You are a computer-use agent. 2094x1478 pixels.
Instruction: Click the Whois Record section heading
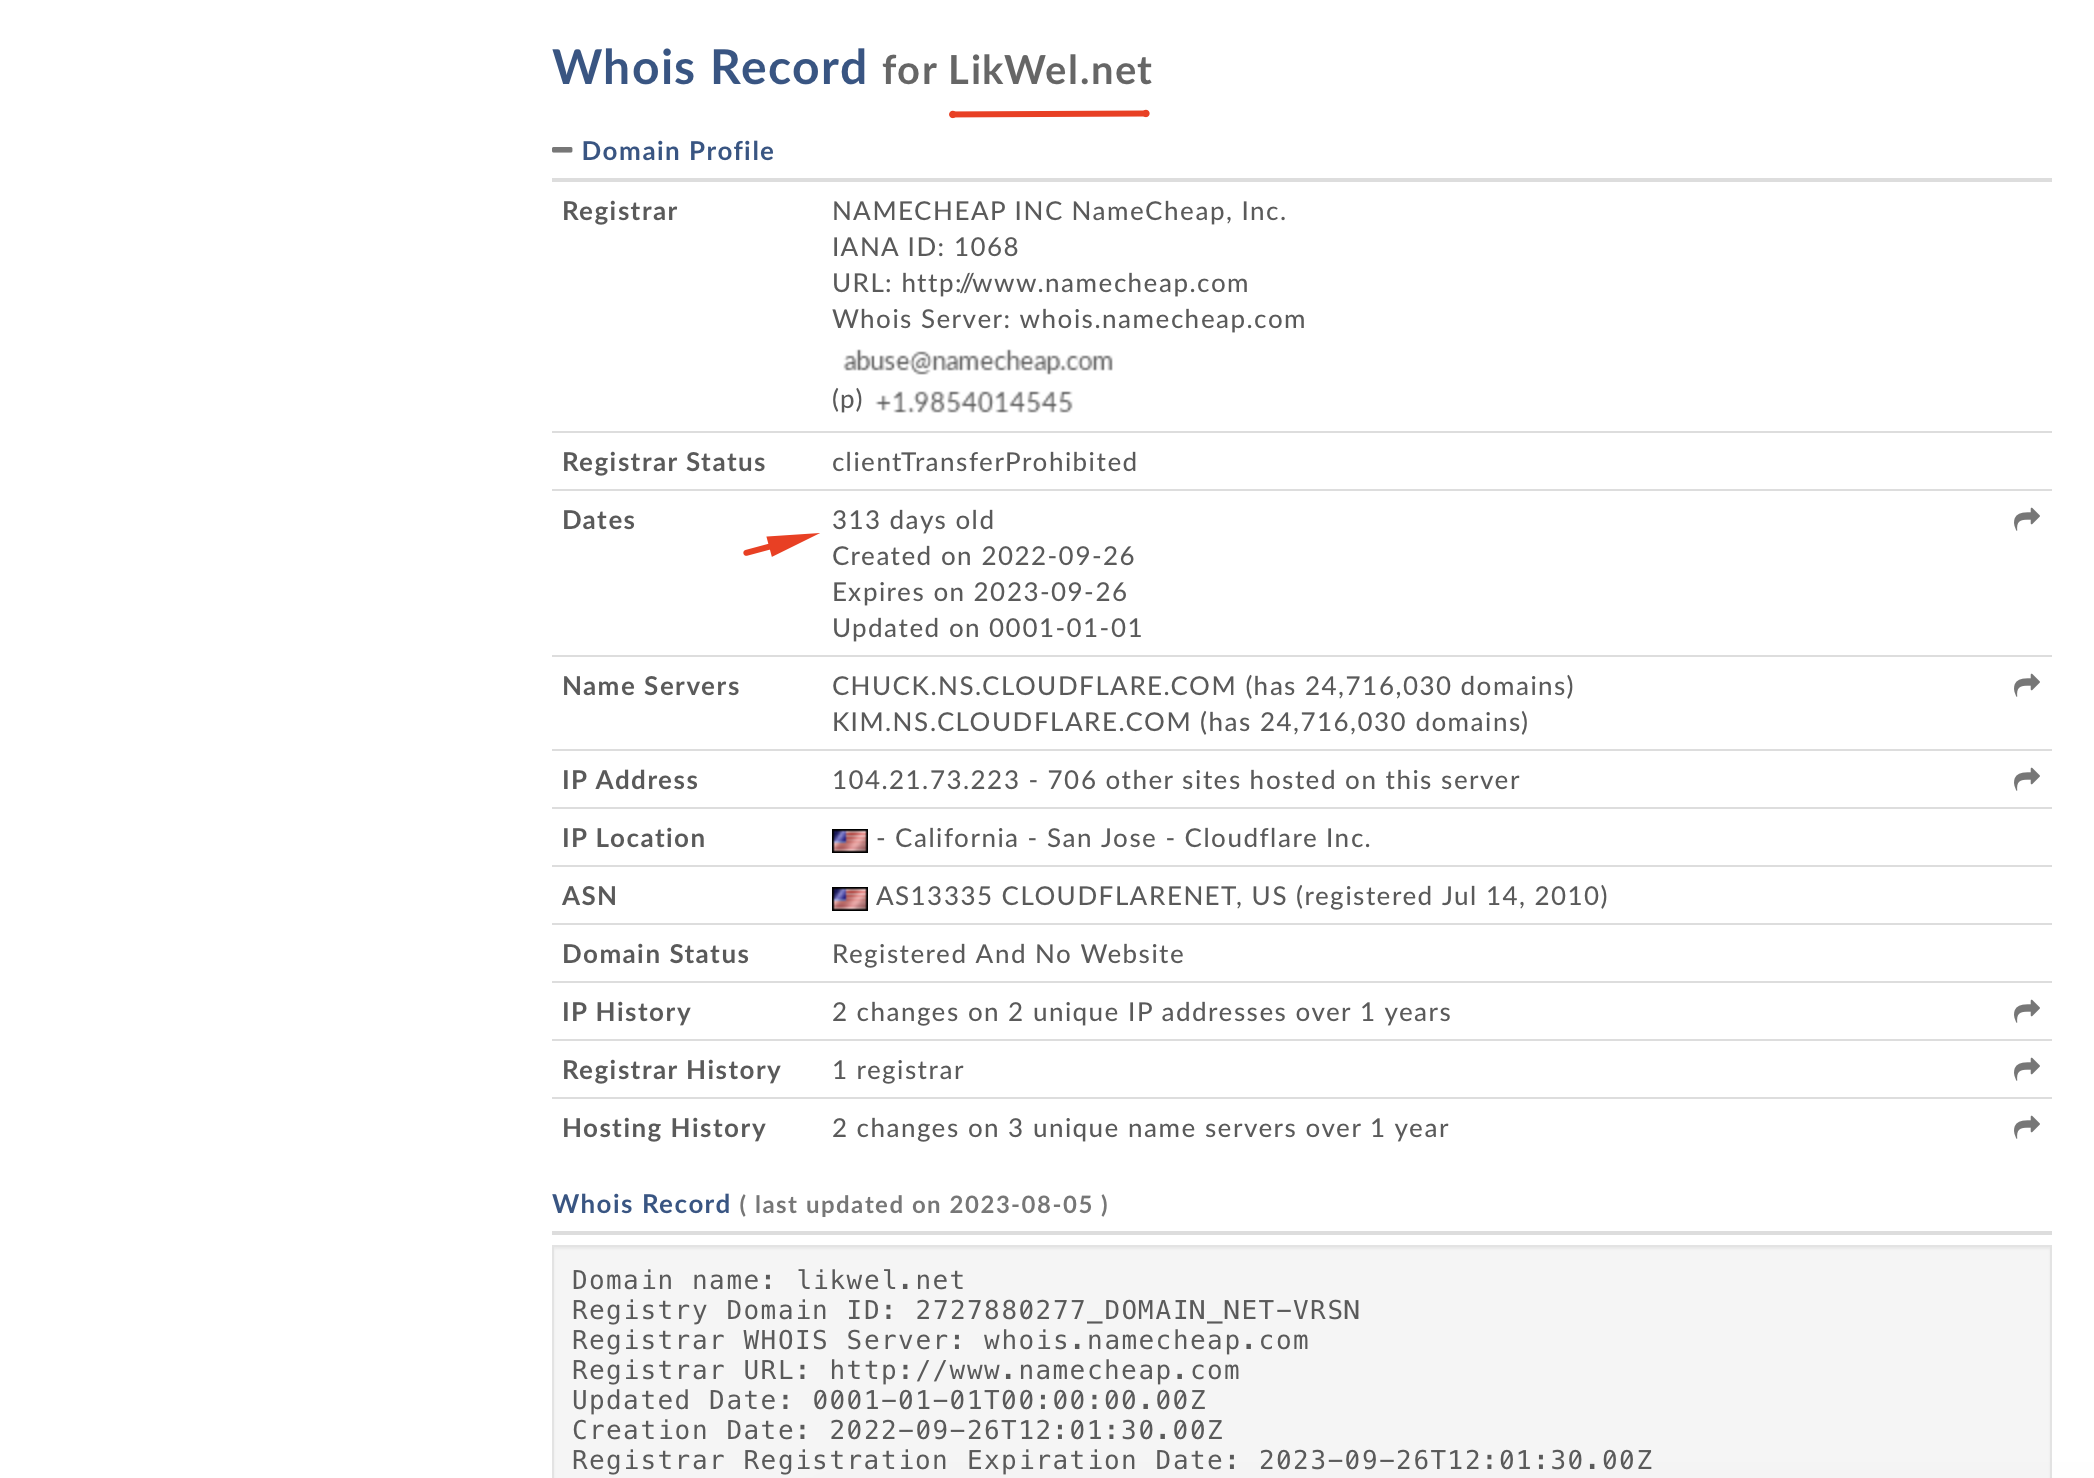[641, 1204]
